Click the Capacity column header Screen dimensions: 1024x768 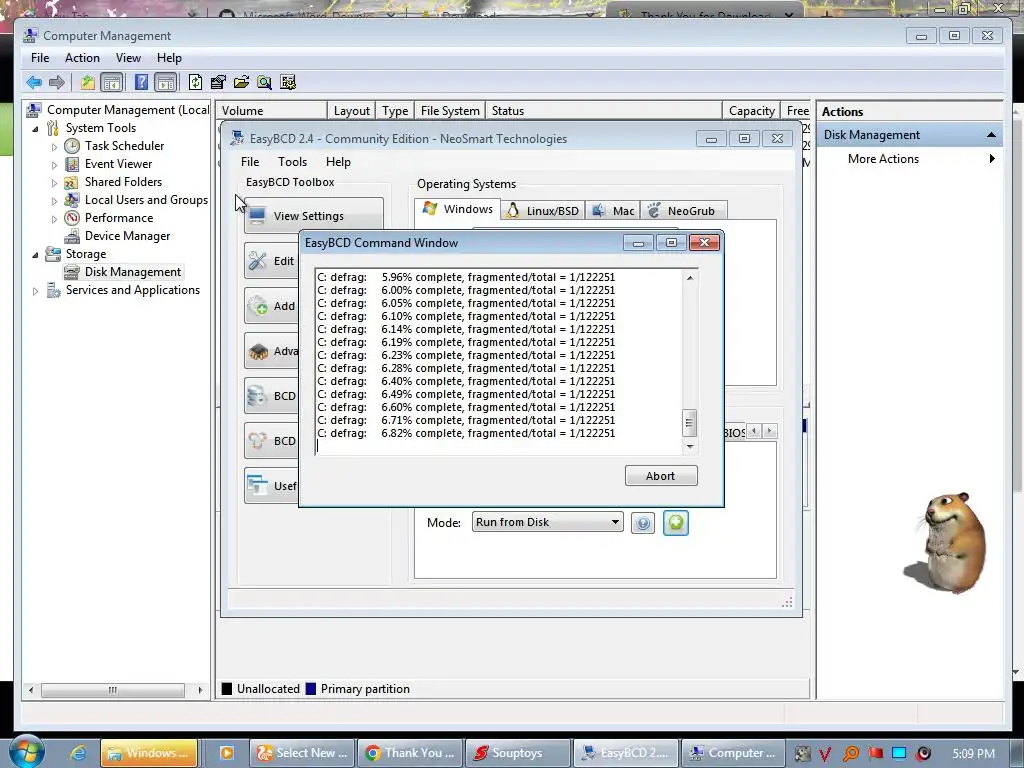[x=752, y=110]
